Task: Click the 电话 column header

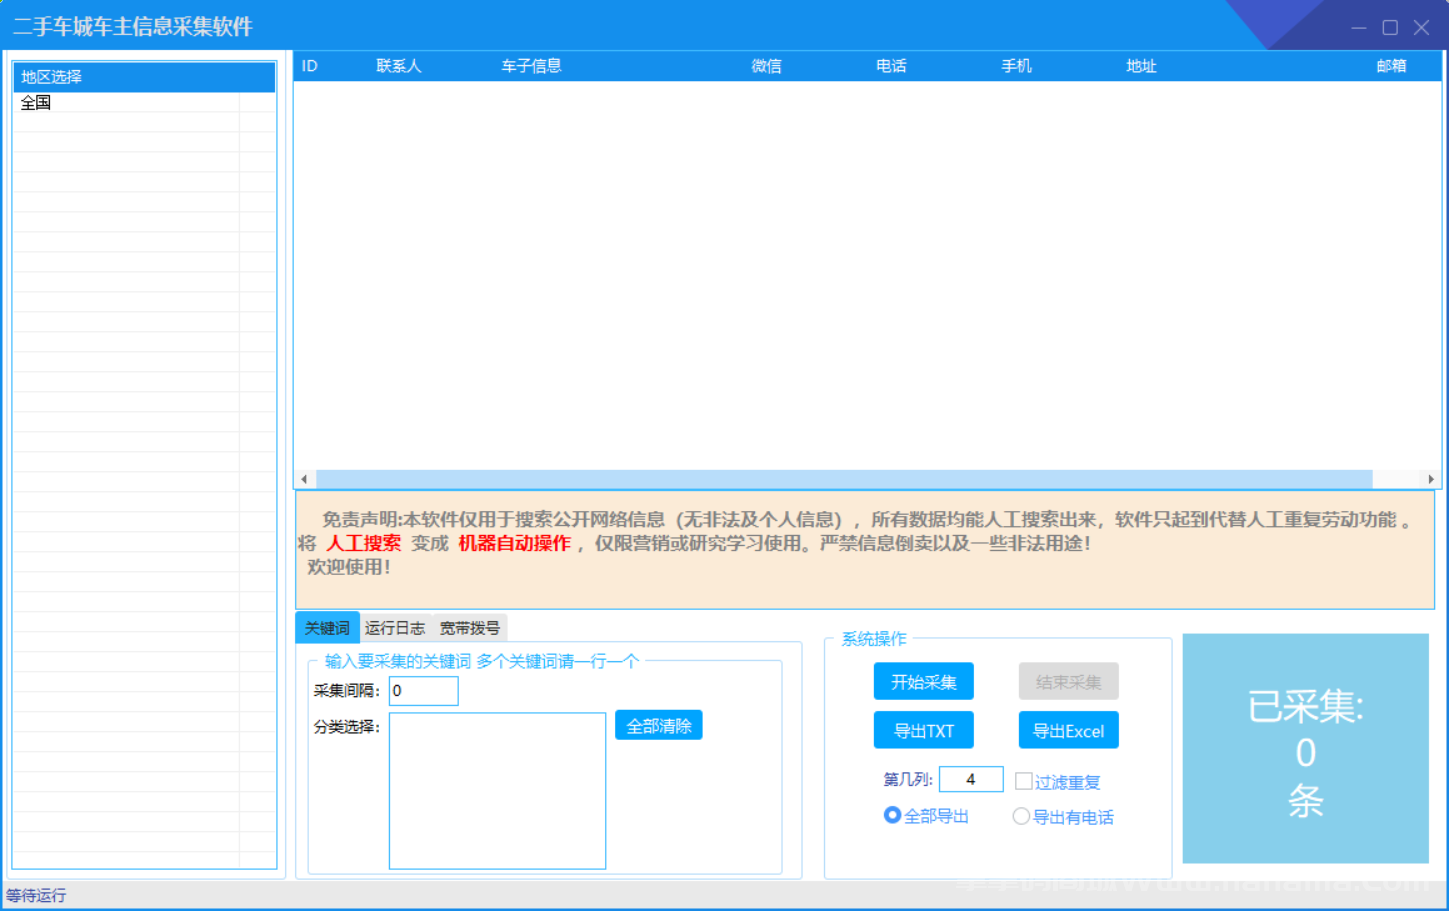Action: tap(889, 66)
